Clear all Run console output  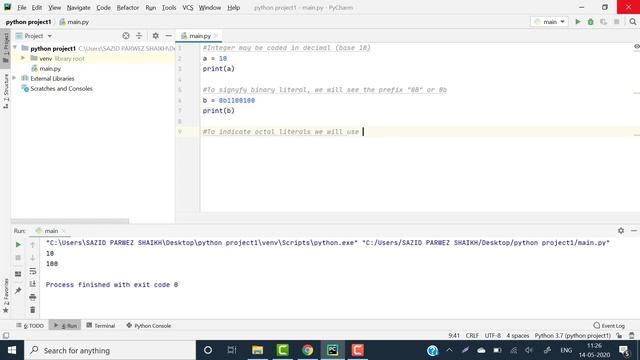point(33,310)
